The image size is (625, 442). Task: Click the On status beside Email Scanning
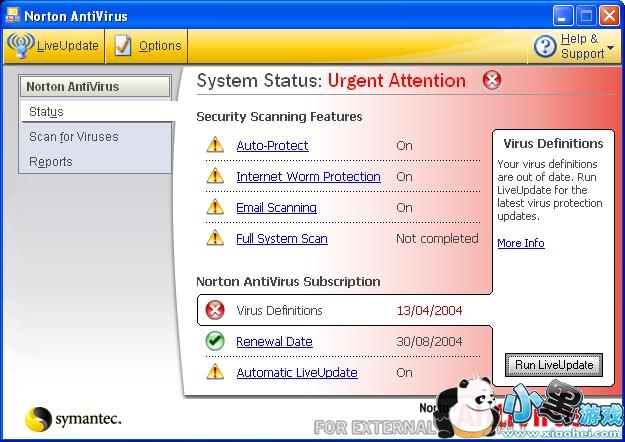pyautogui.click(x=404, y=208)
